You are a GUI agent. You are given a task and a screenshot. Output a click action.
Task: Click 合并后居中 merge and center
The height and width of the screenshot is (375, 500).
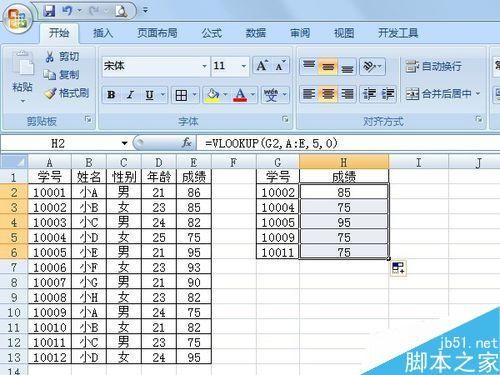click(438, 94)
